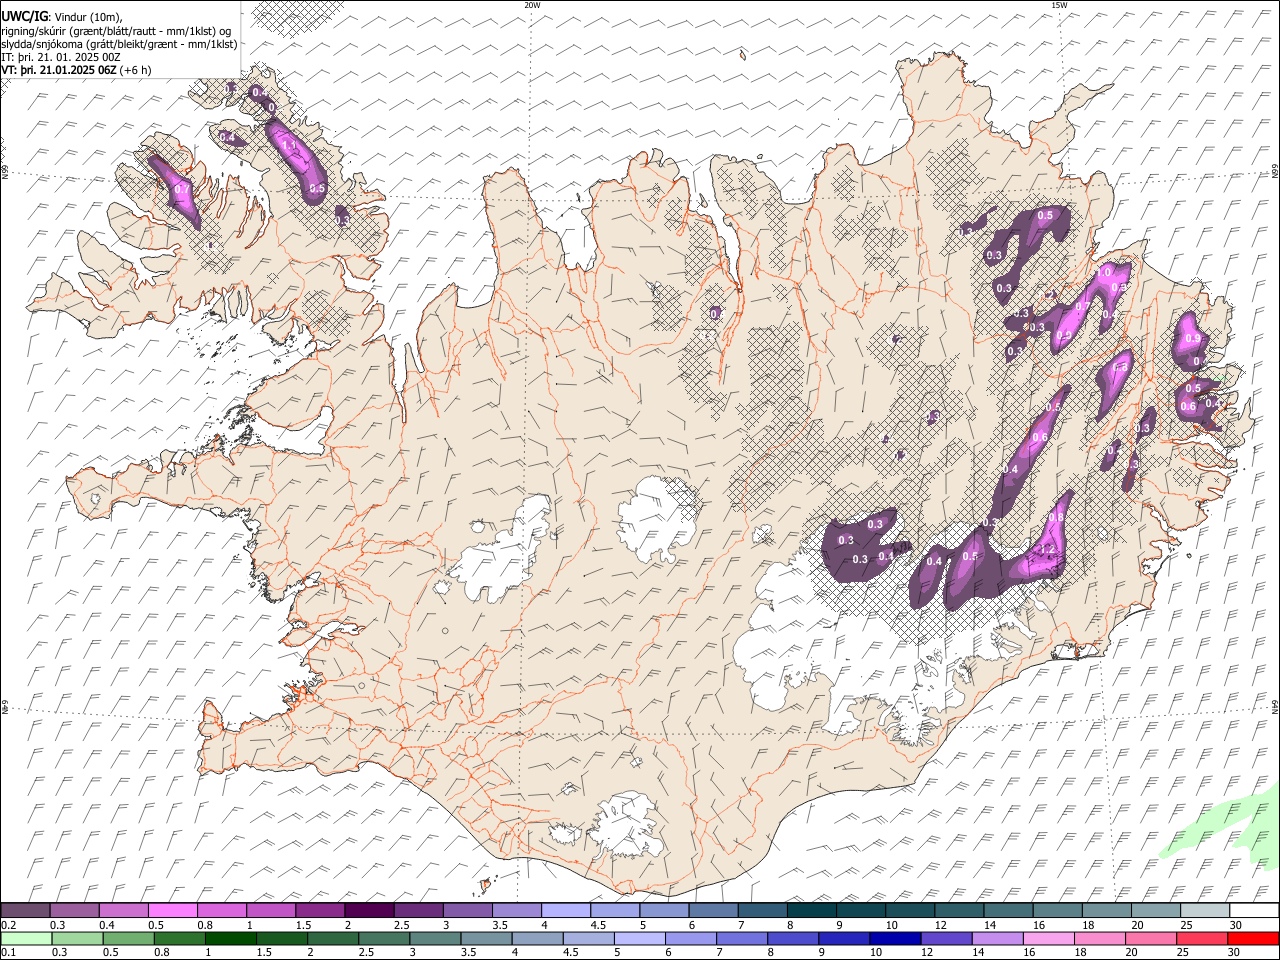
Task: Select the '1.1' snowfall value in Westfjords
Action: click(290, 146)
